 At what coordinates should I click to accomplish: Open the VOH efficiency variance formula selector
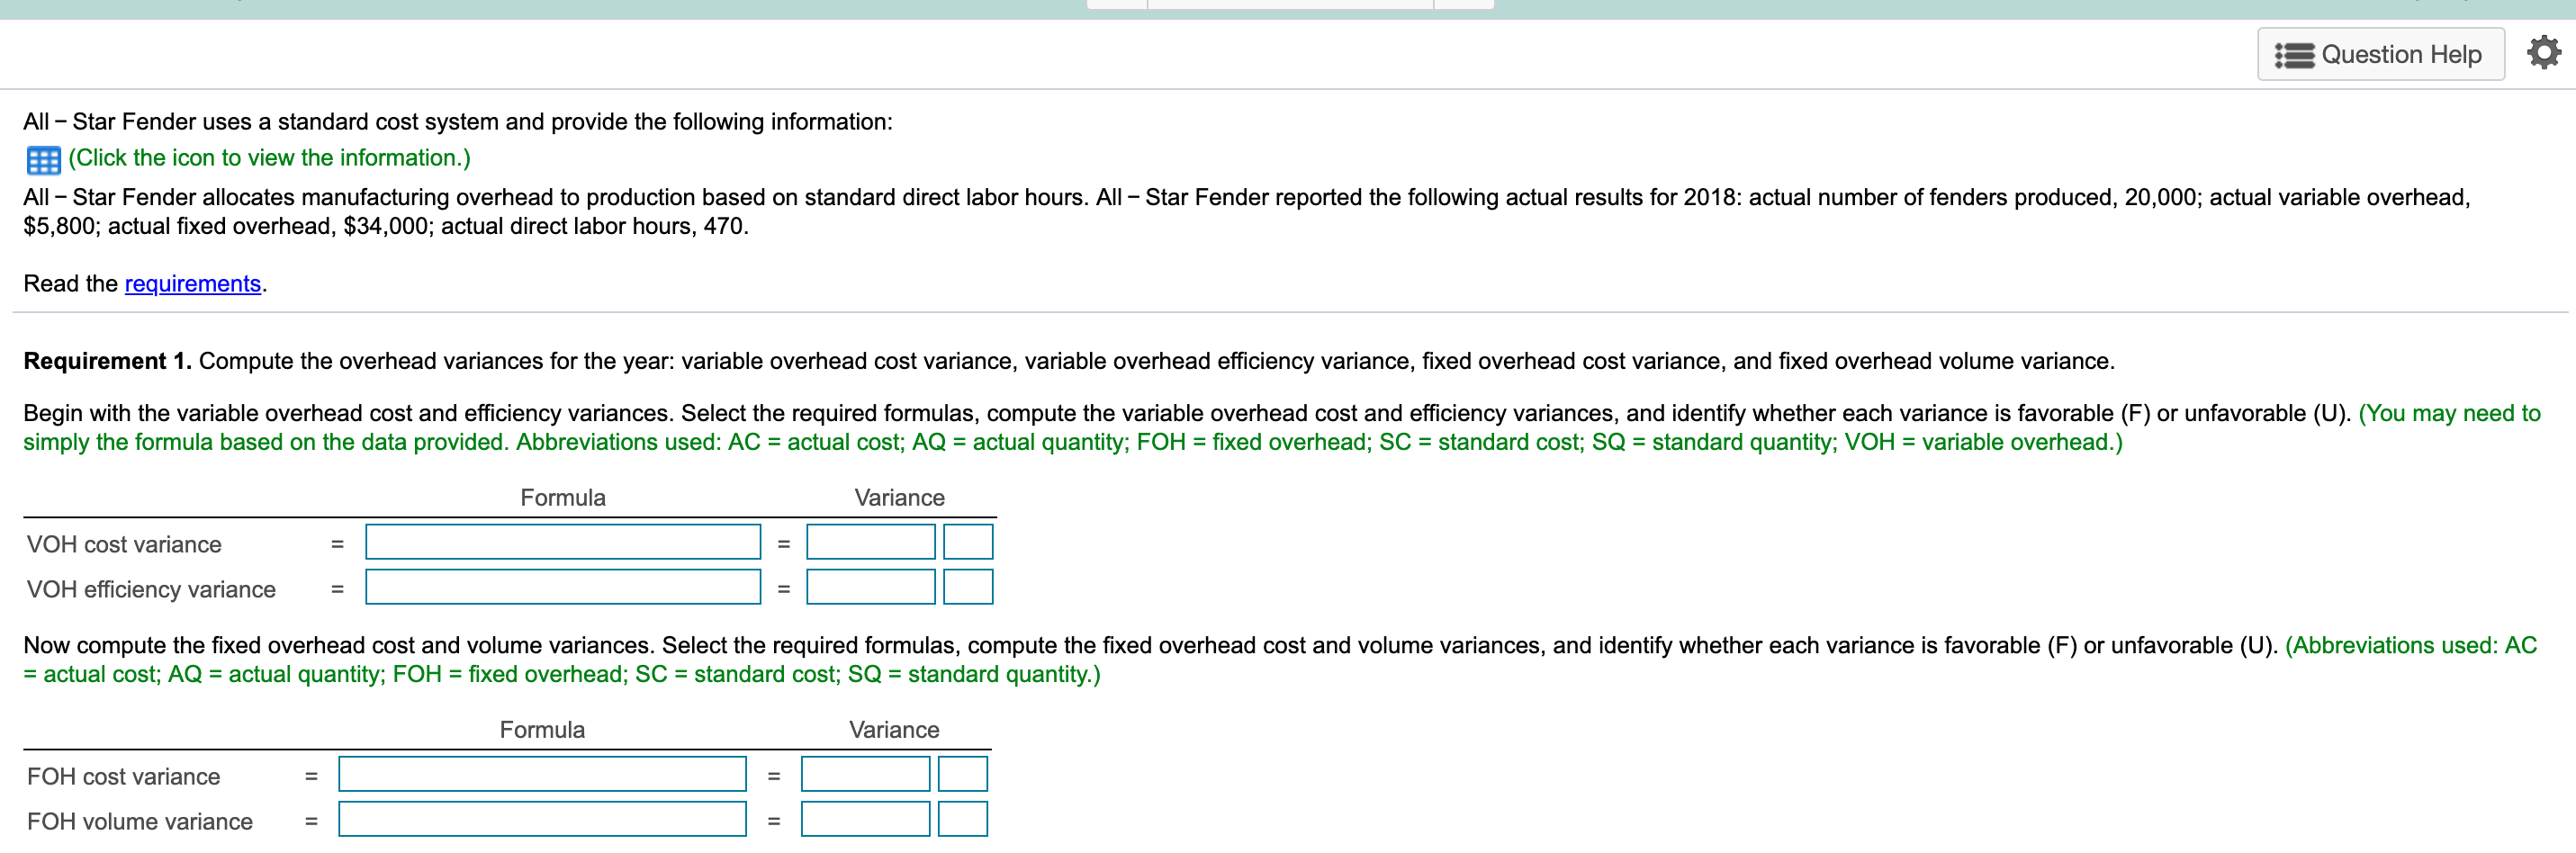[x=564, y=587]
